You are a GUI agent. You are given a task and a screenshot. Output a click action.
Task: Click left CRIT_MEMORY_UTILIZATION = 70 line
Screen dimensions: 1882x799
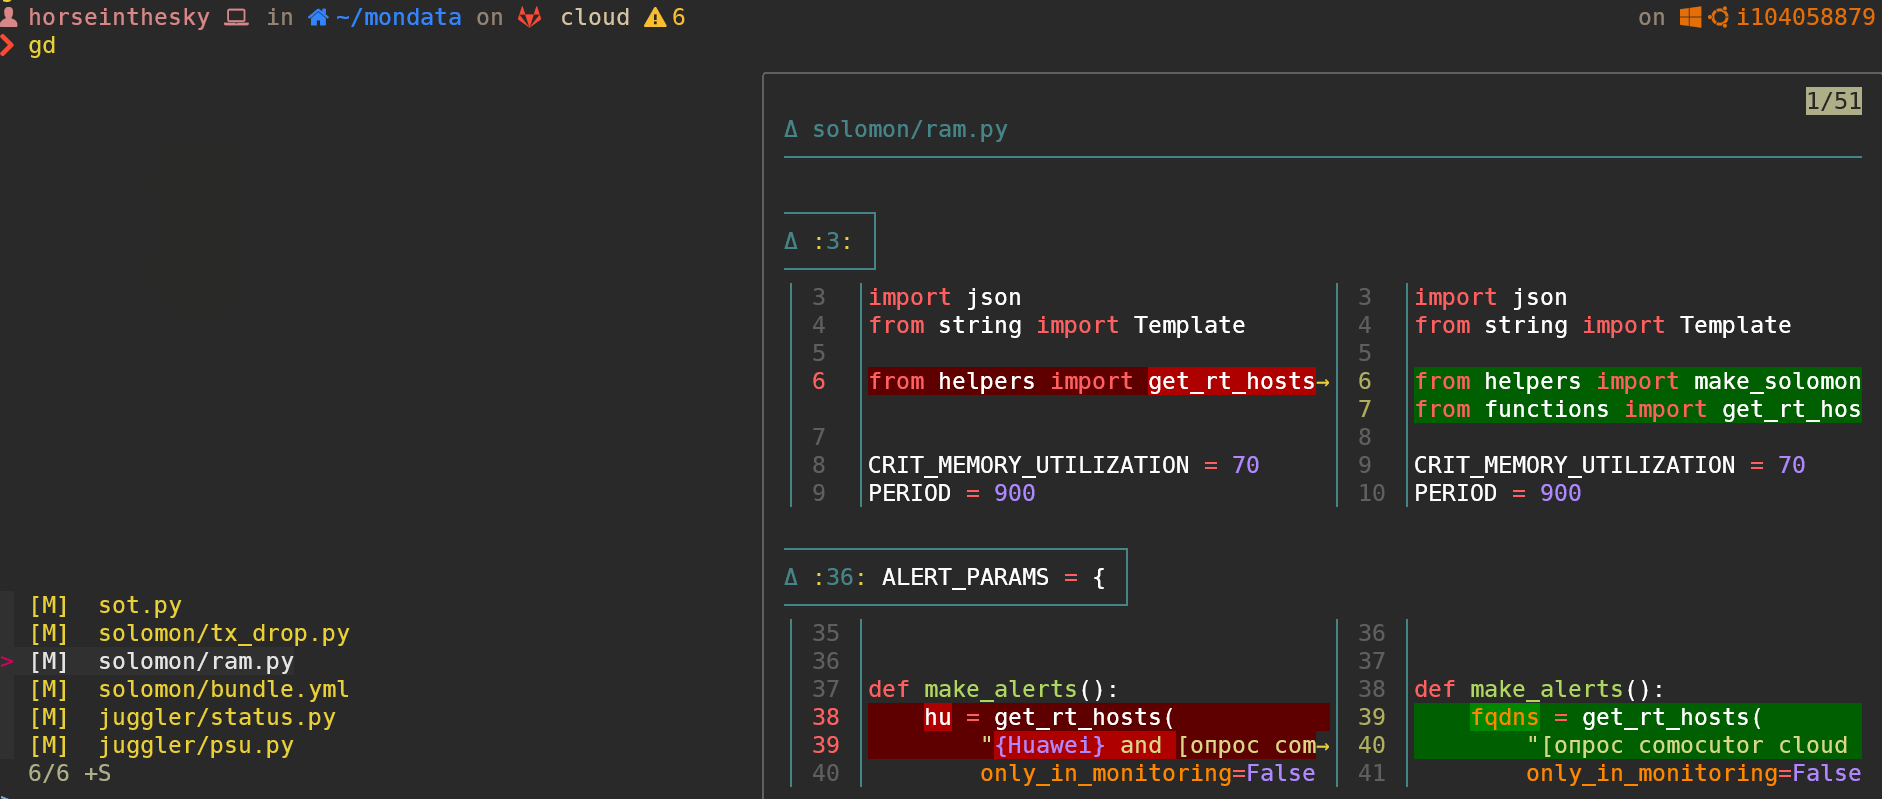tap(1064, 465)
